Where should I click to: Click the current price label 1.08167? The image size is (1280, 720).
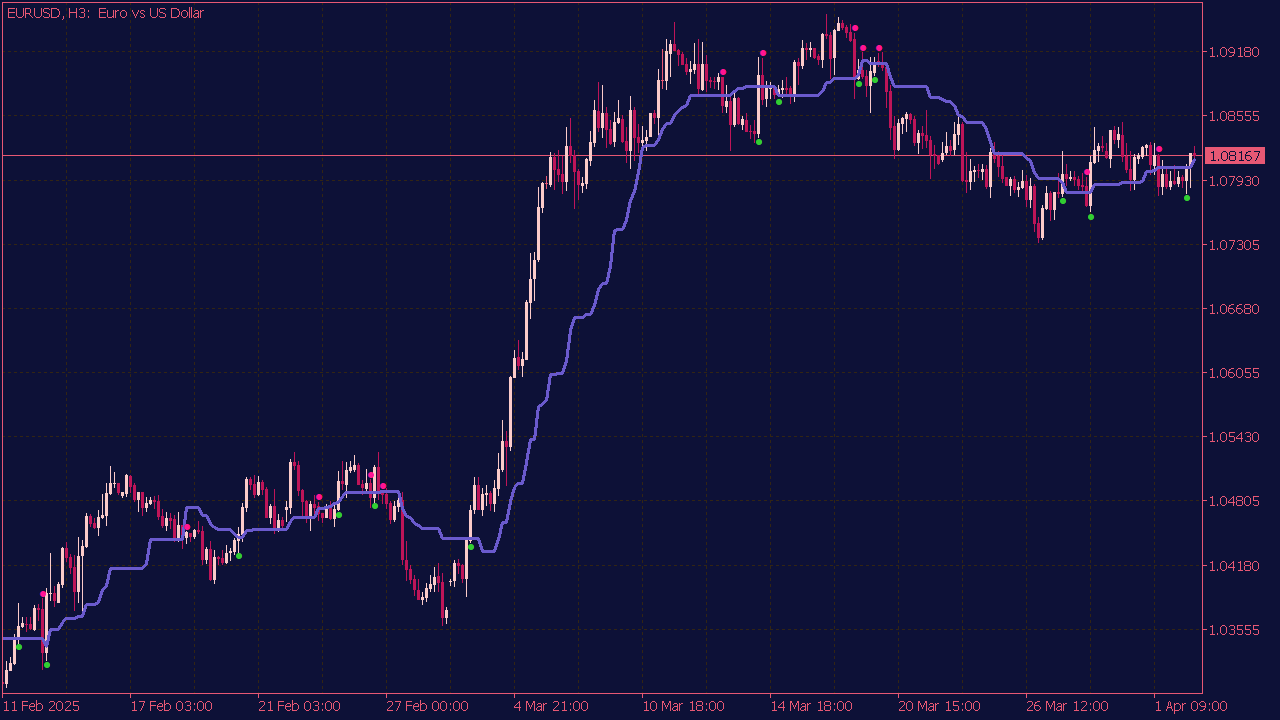1235,156
